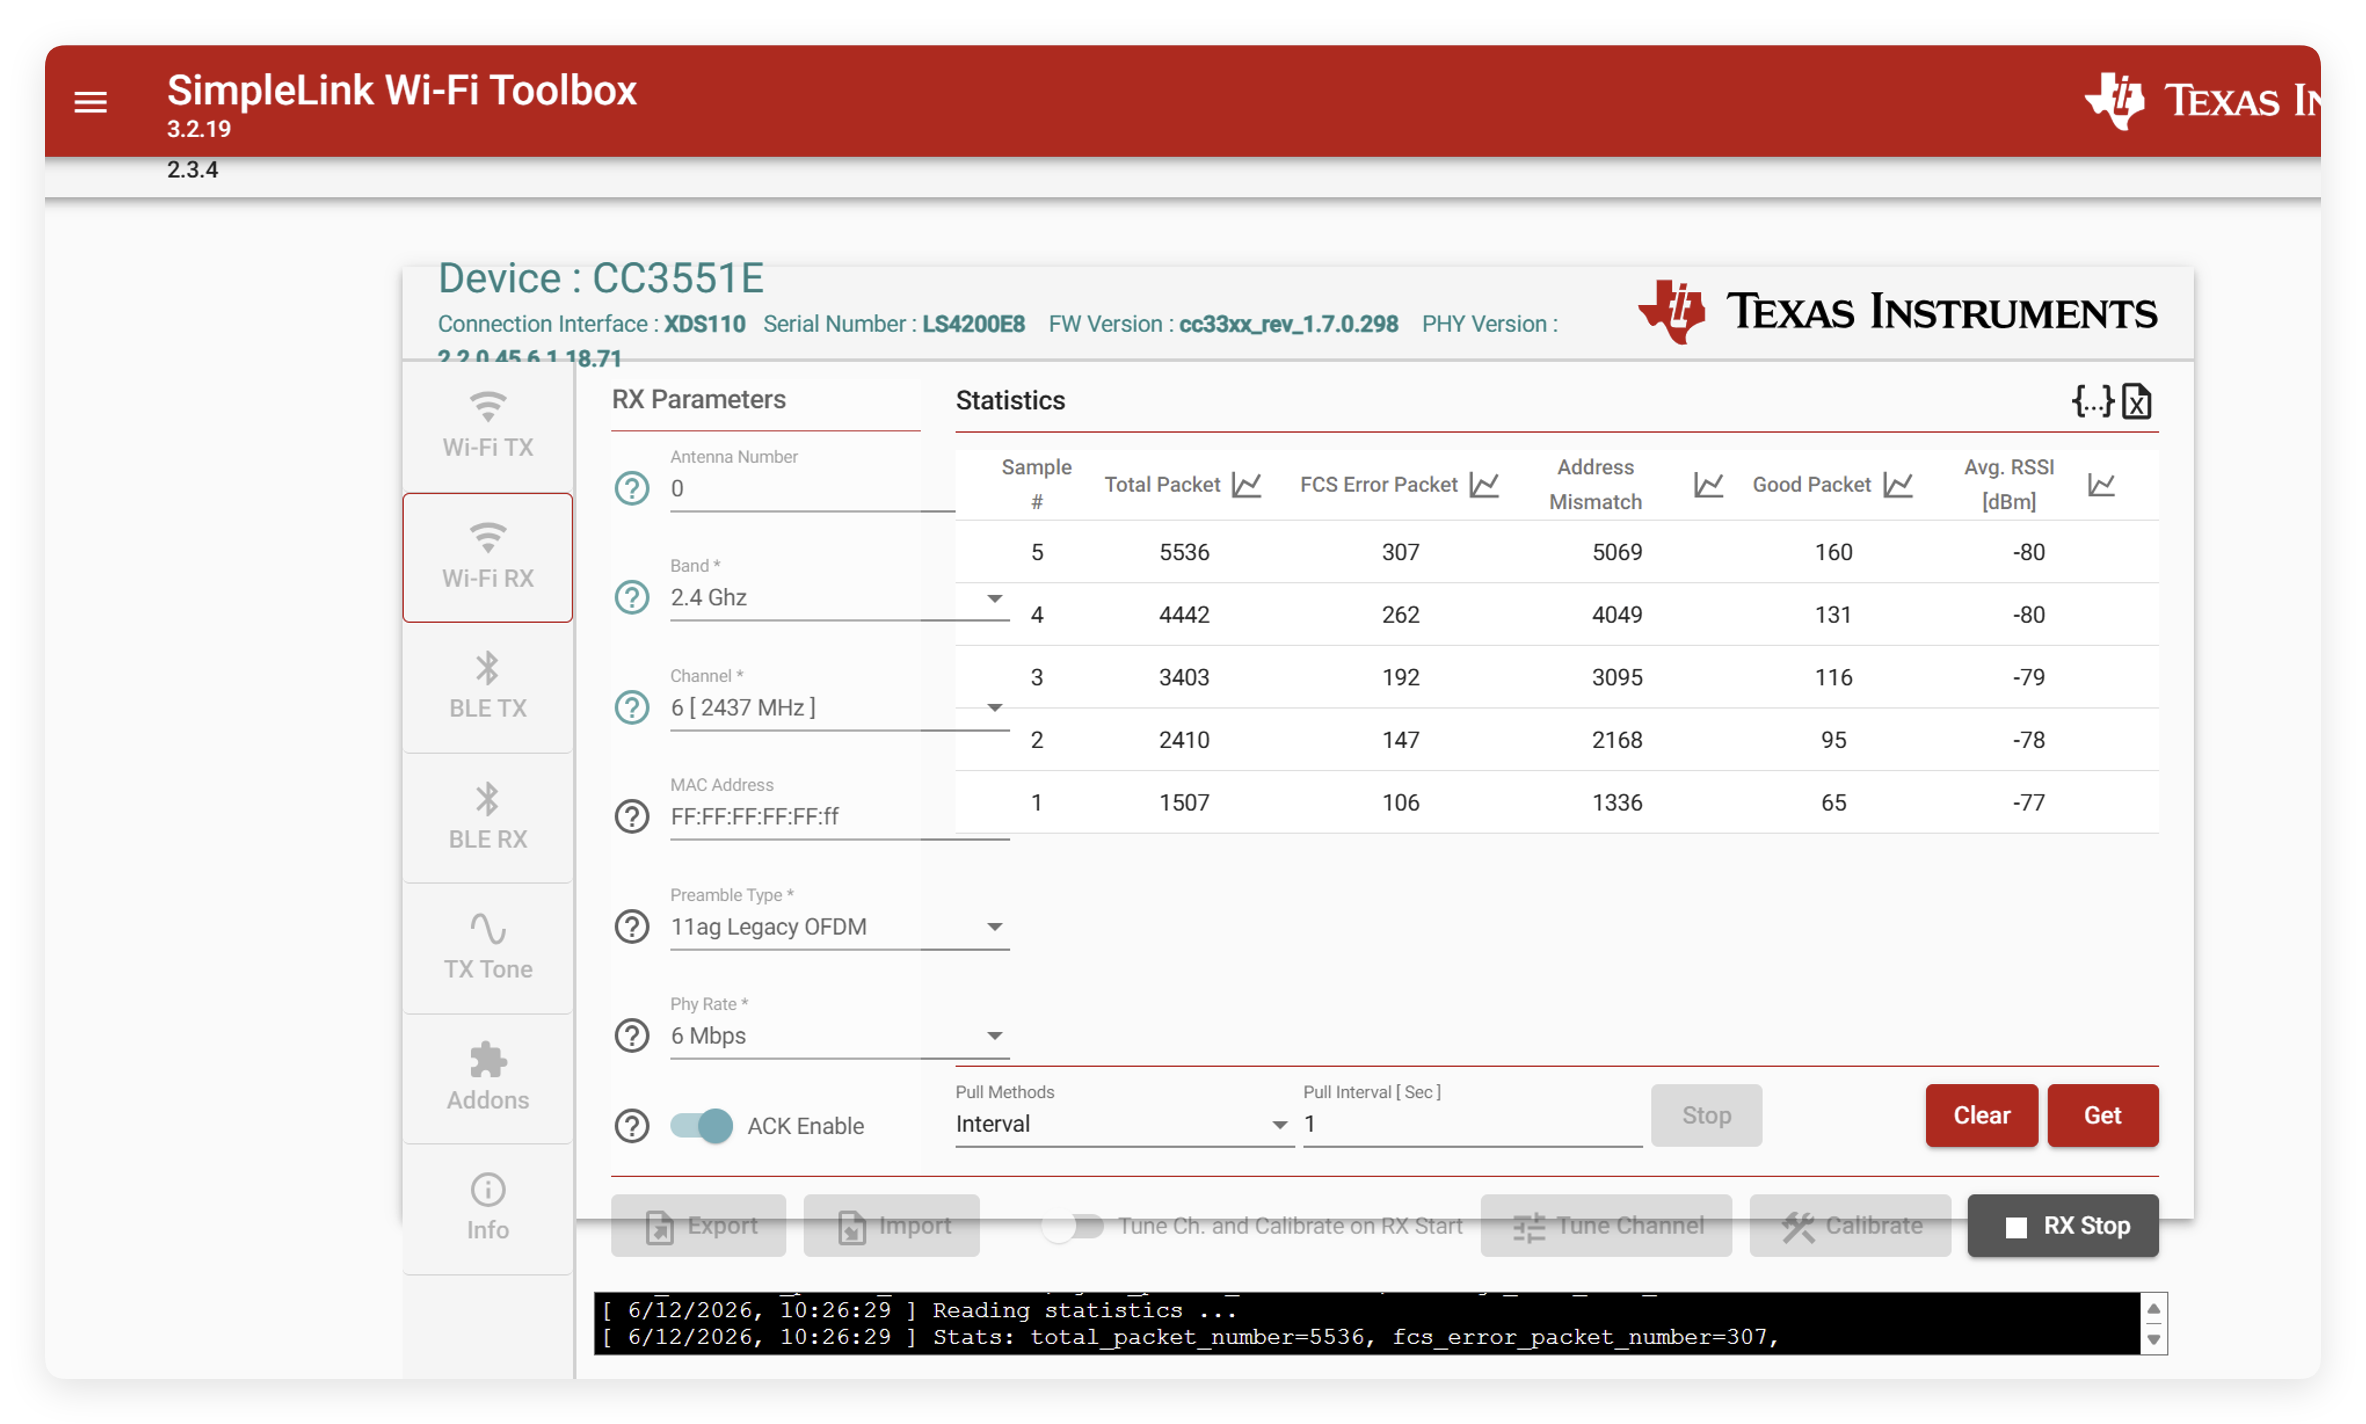Open the Pull Methods dropdown
Image resolution: width=2366 pixels, height=1424 pixels.
coord(1123,1124)
